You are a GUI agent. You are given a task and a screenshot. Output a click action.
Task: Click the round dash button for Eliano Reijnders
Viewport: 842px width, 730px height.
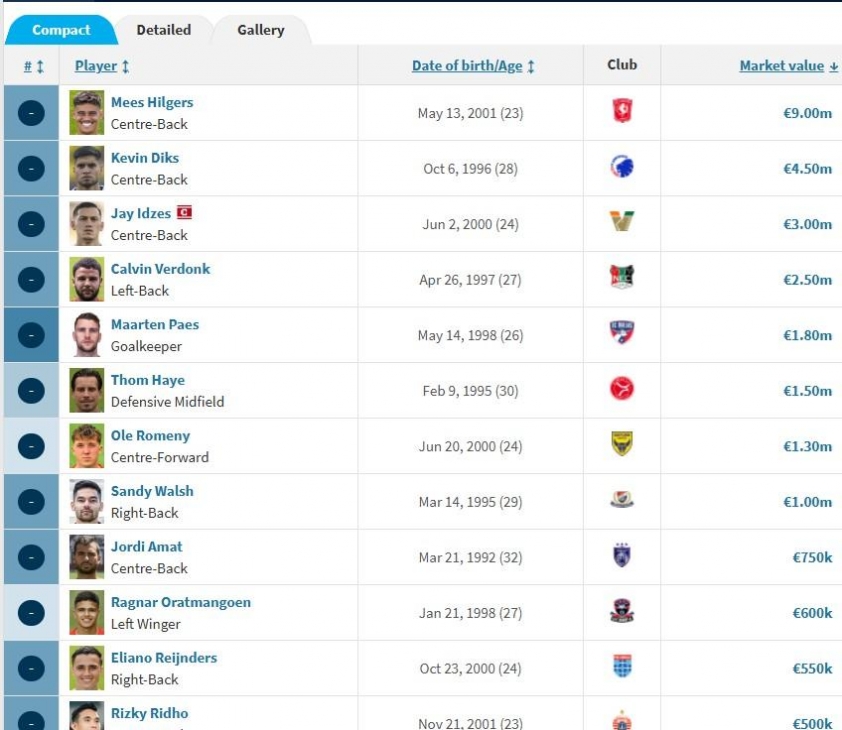(31, 668)
